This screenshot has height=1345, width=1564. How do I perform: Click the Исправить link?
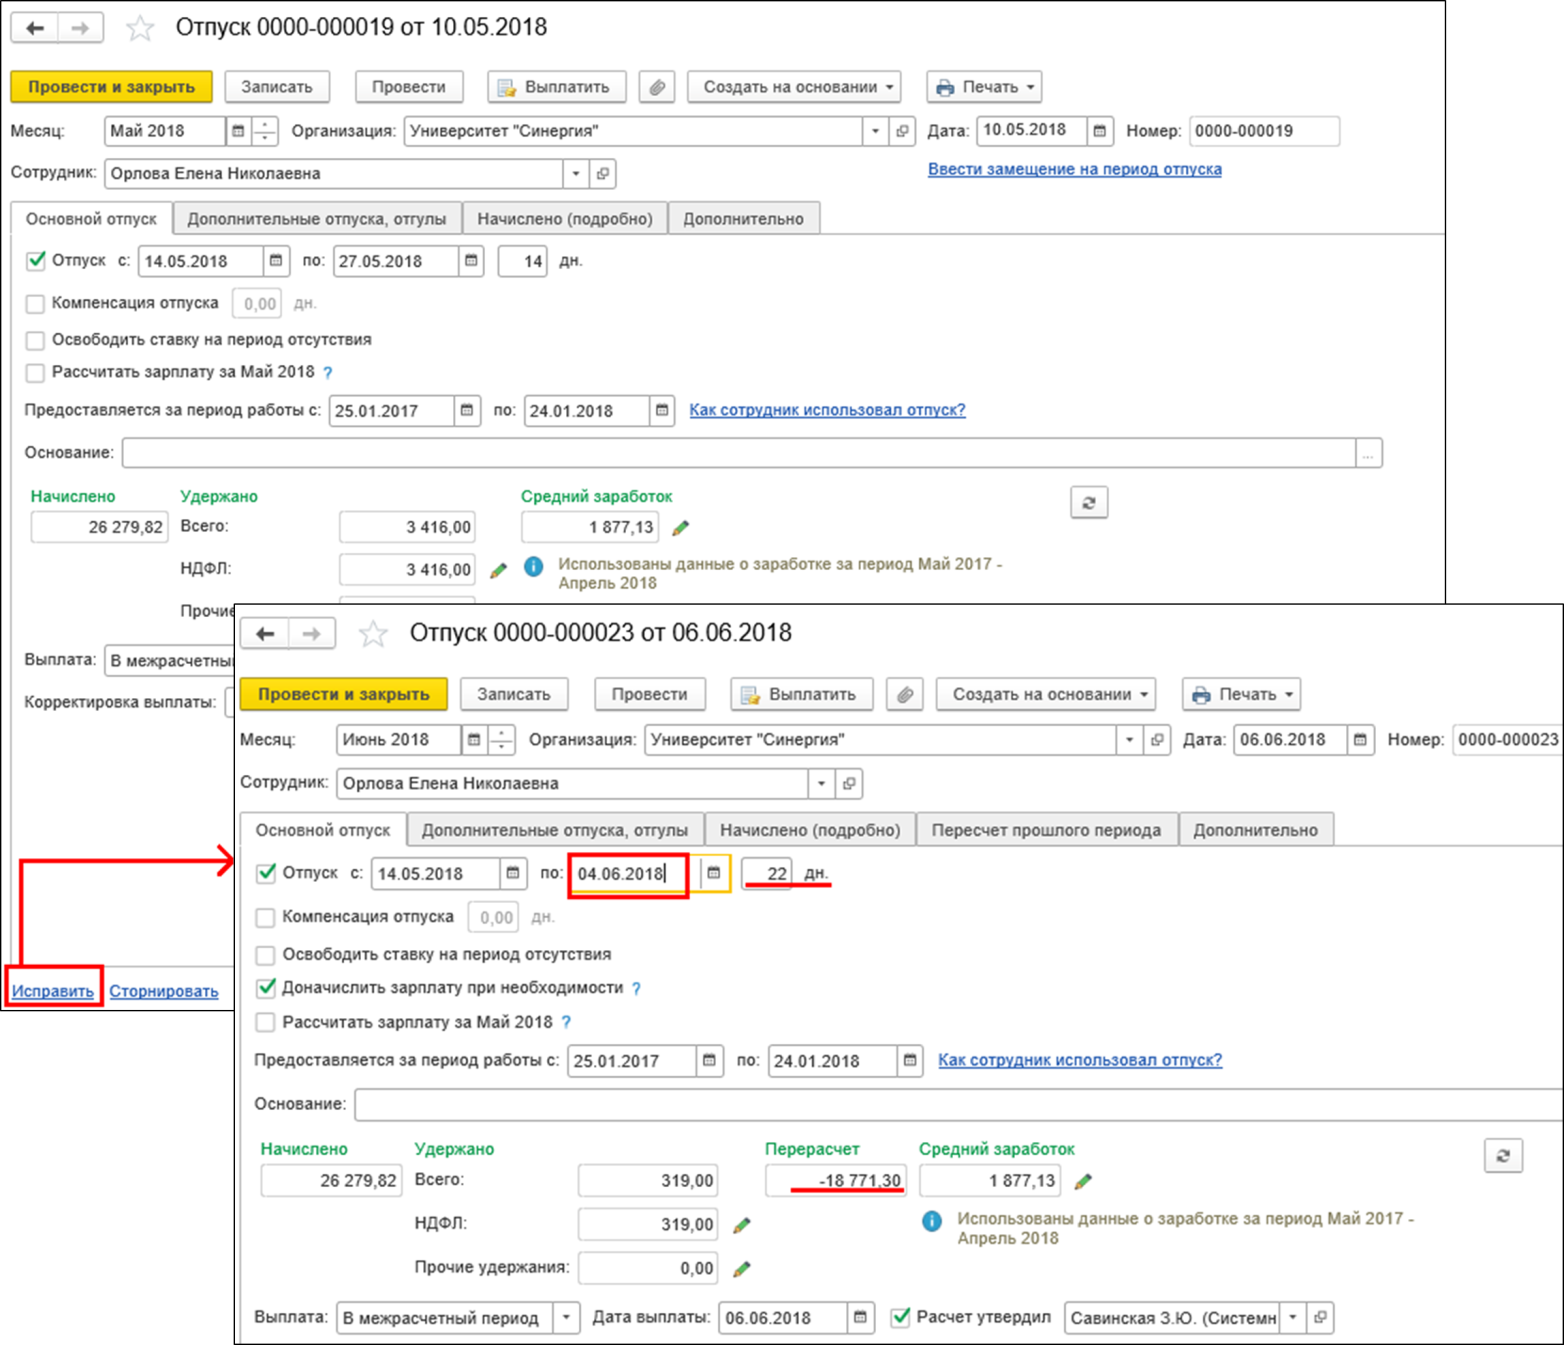coord(53,991)
